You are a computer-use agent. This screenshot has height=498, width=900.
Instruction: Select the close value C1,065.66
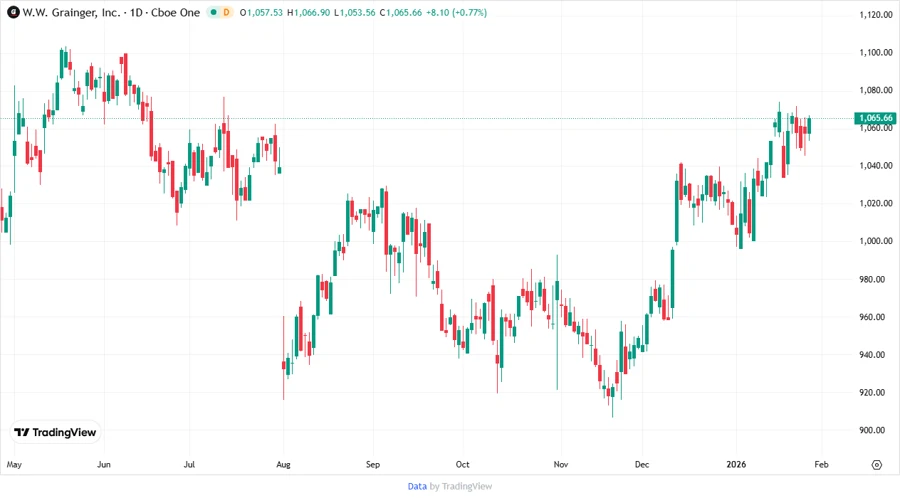click(x=401, y=12)
